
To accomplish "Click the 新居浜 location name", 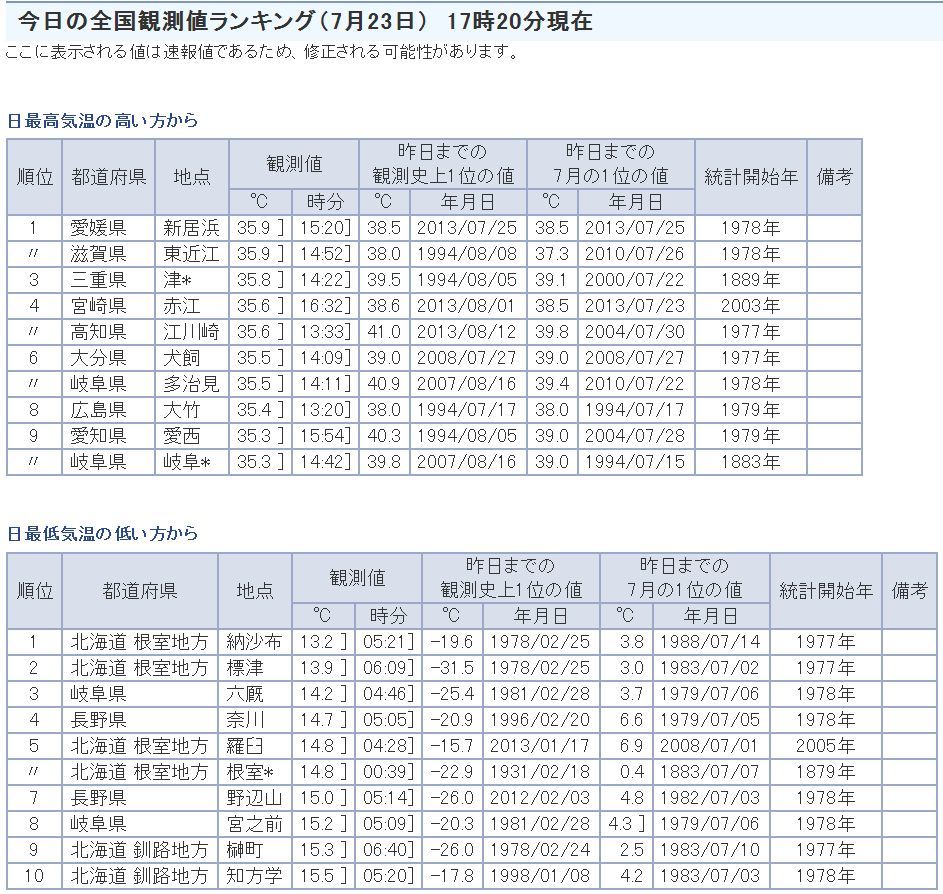I will point(191,228).
